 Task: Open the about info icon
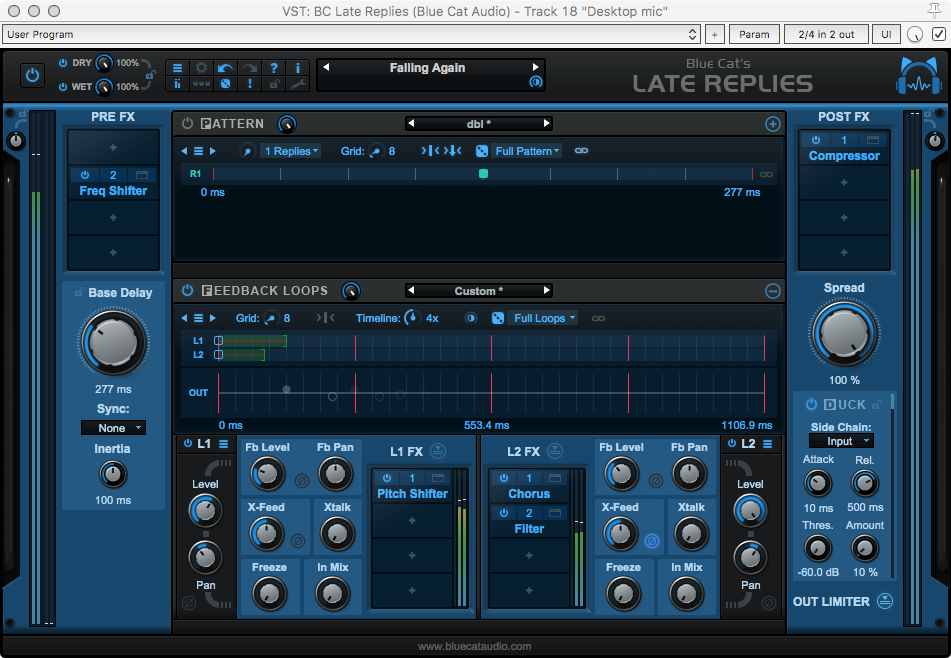click(297, 68)
